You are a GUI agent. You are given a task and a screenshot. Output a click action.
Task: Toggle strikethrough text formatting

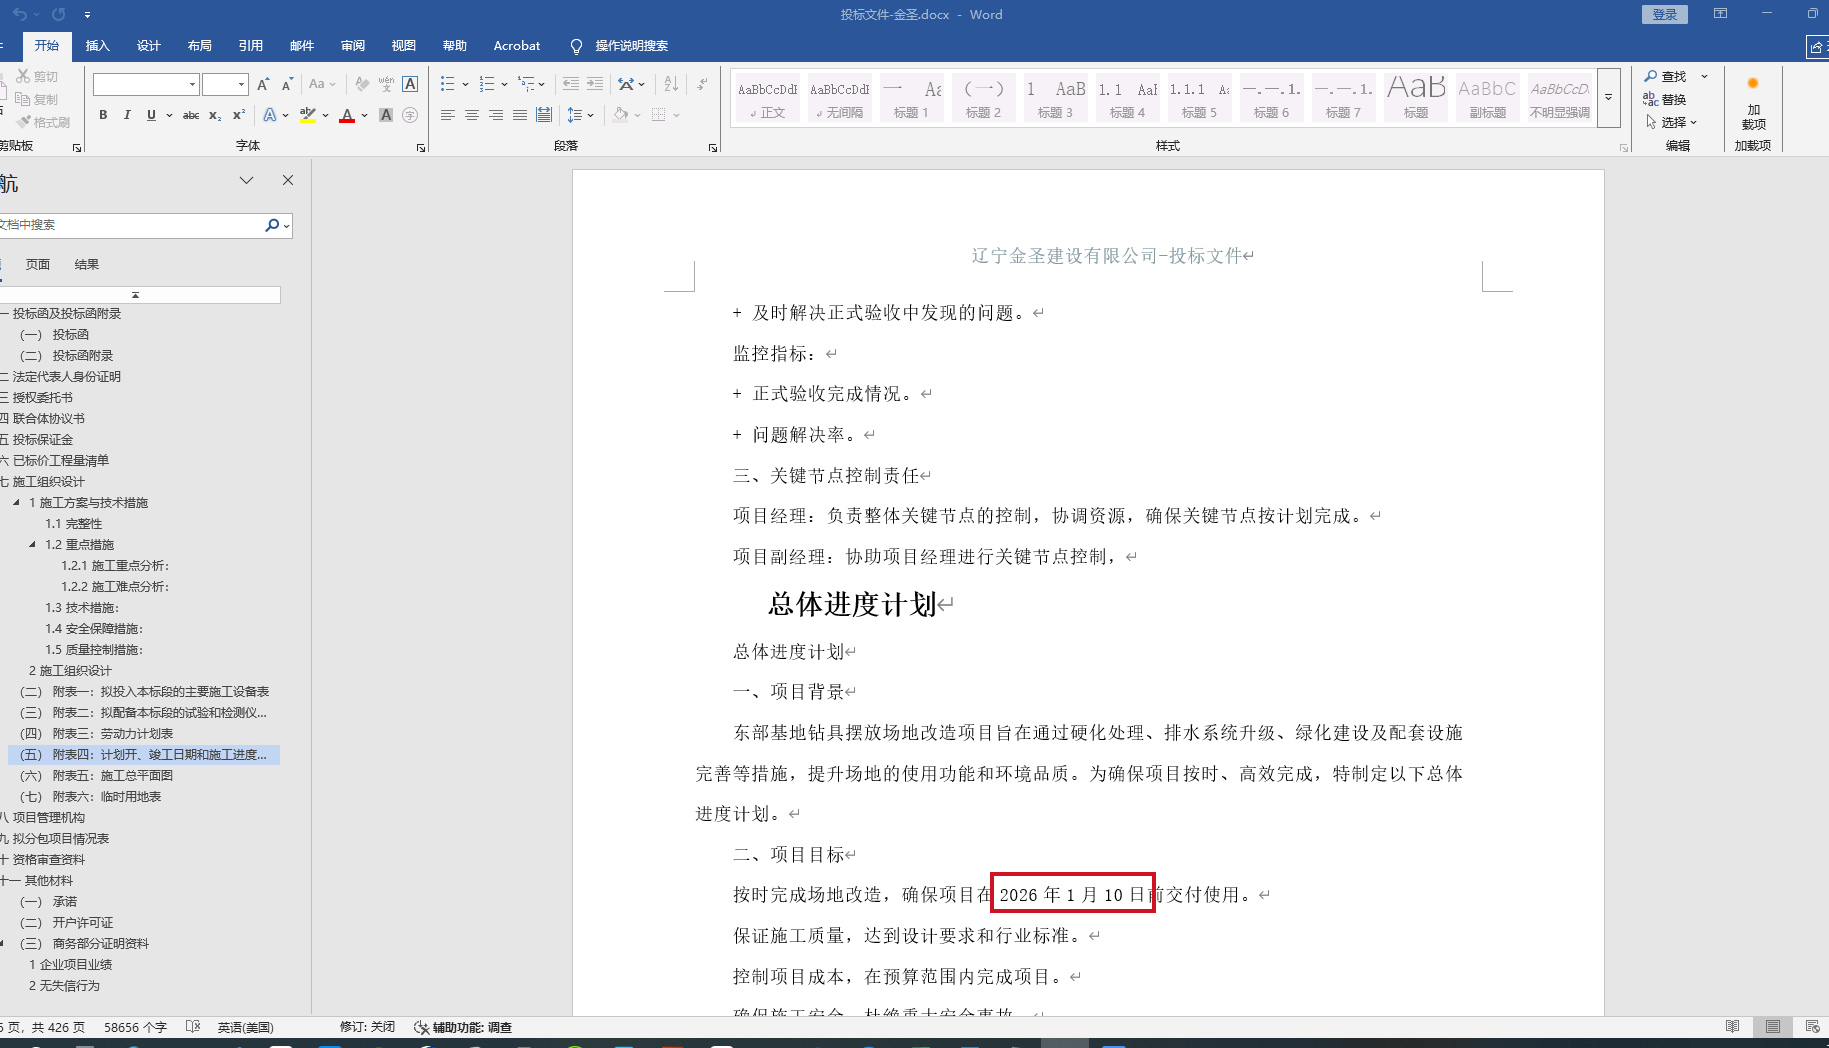[x=191, y=116]
